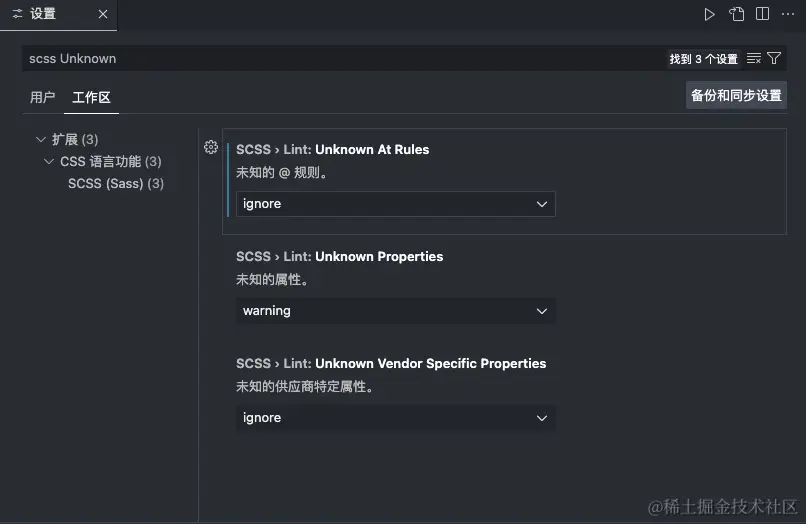Open the More Actions ellipsis menu
Screen dimensions: 806x524
pos(787,14)
